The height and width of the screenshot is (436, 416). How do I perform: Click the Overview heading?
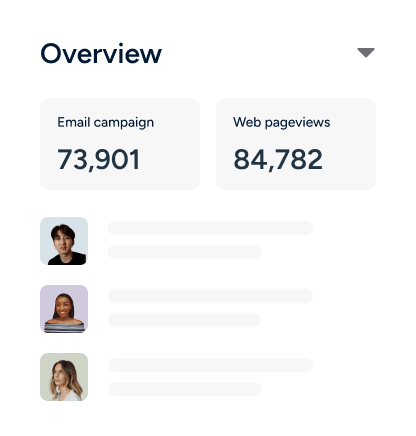101,53
